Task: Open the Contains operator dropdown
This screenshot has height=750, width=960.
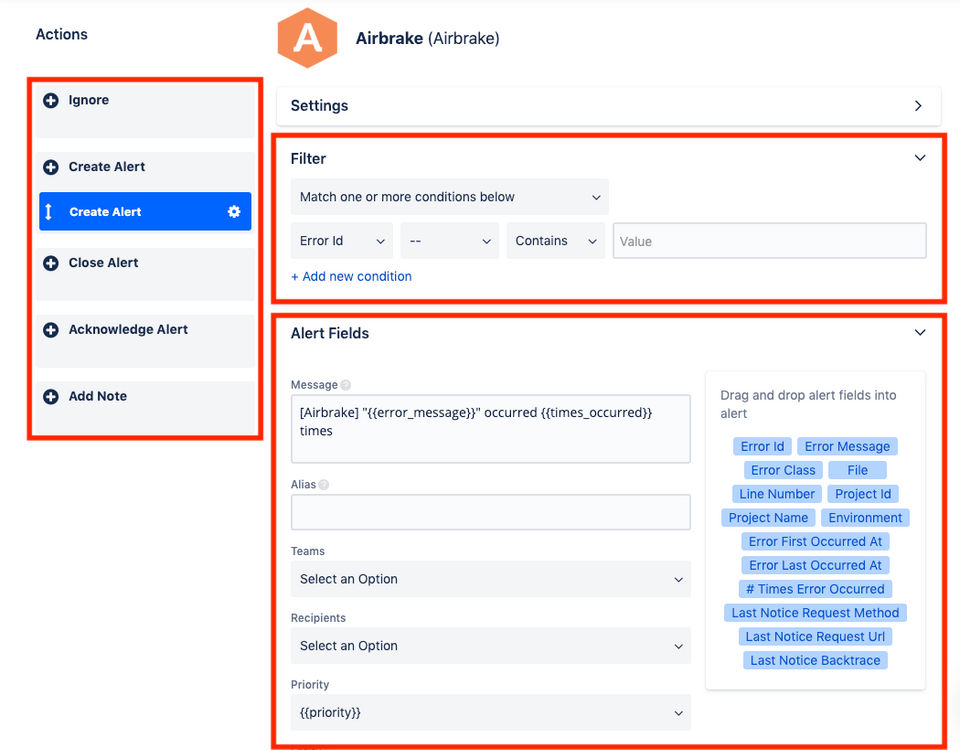Action: coord(555,241)
